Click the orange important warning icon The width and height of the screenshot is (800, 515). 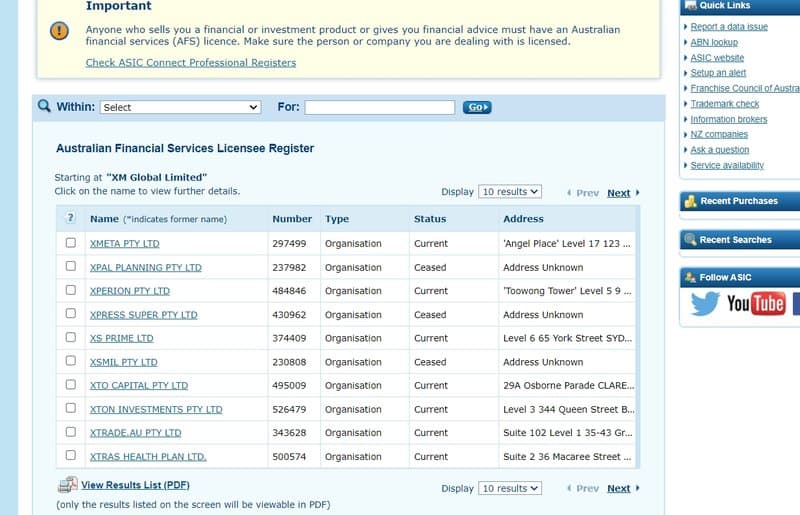pyautogui.click(x=59, y=31)
